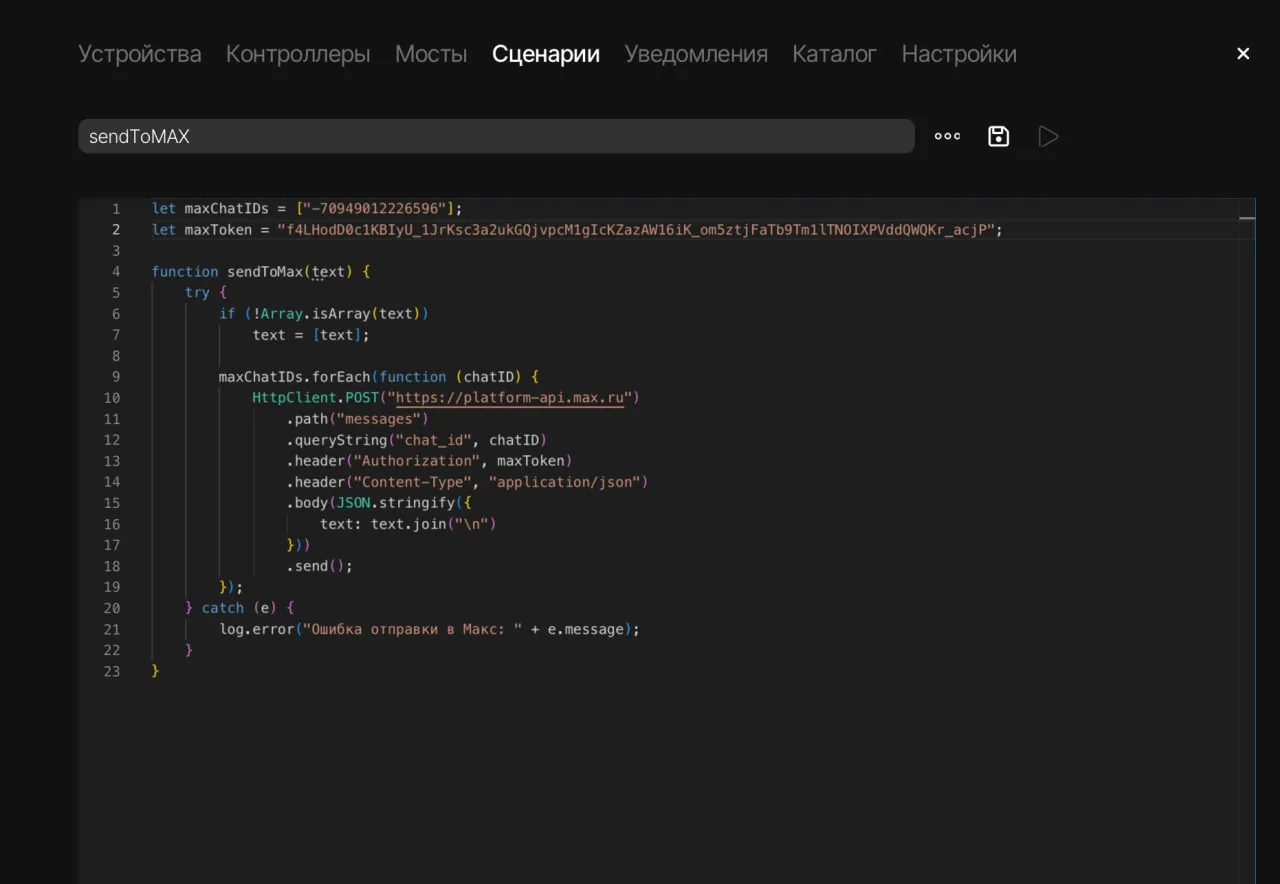Viewport: 1280px width, 884px height.
Task: Open the three-dots more options menu
Action: [947, 136]
